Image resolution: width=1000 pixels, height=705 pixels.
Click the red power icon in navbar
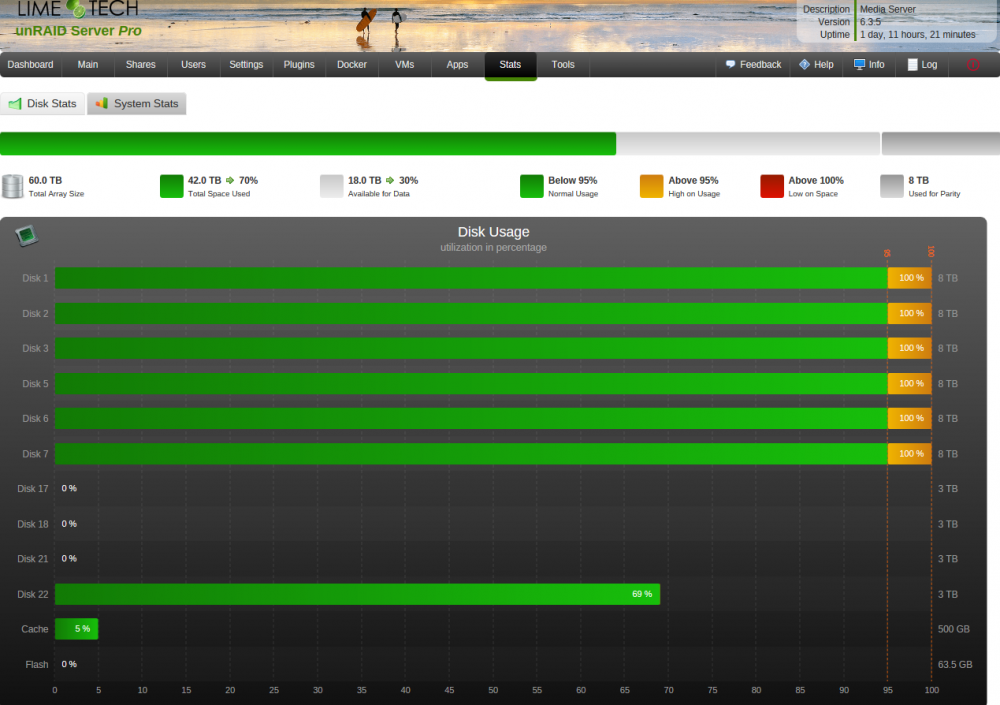coord(973,64)
